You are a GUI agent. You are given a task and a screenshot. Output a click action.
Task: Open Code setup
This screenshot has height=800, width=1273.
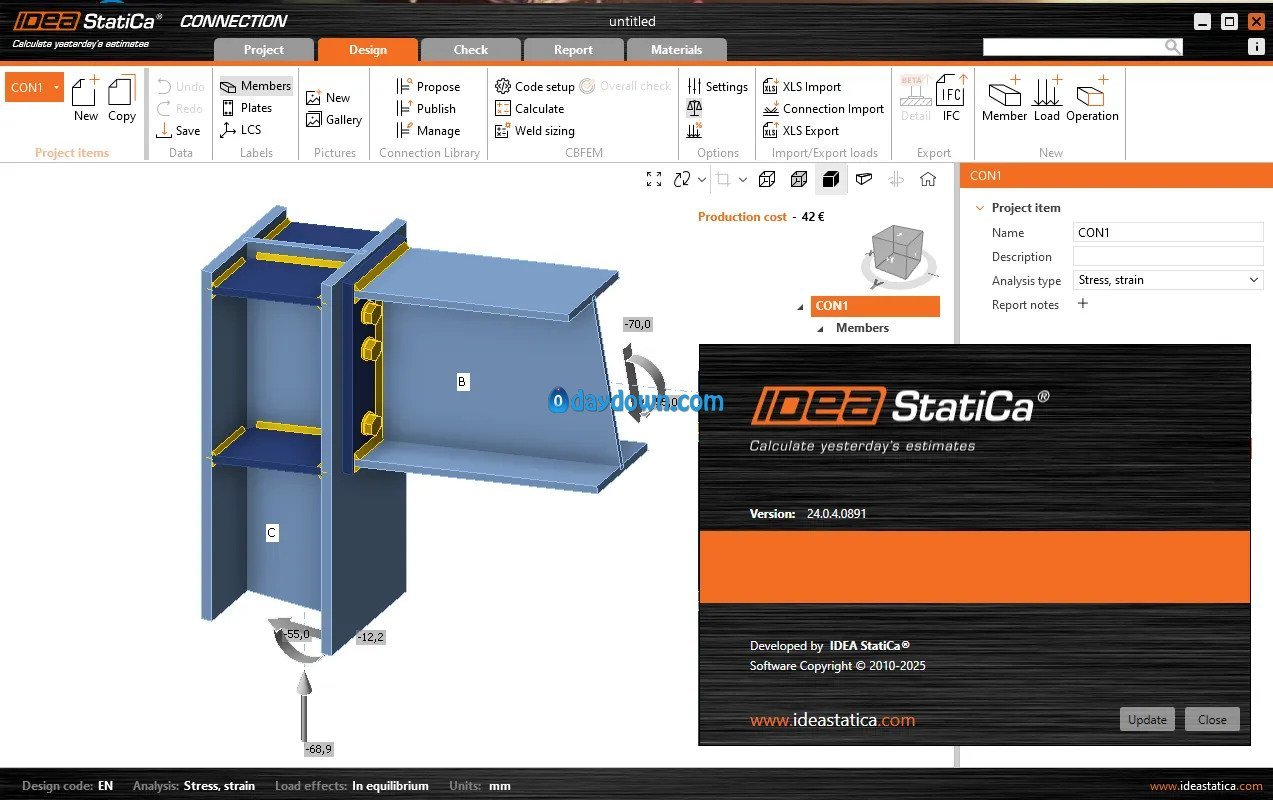[x=535, y=87]
